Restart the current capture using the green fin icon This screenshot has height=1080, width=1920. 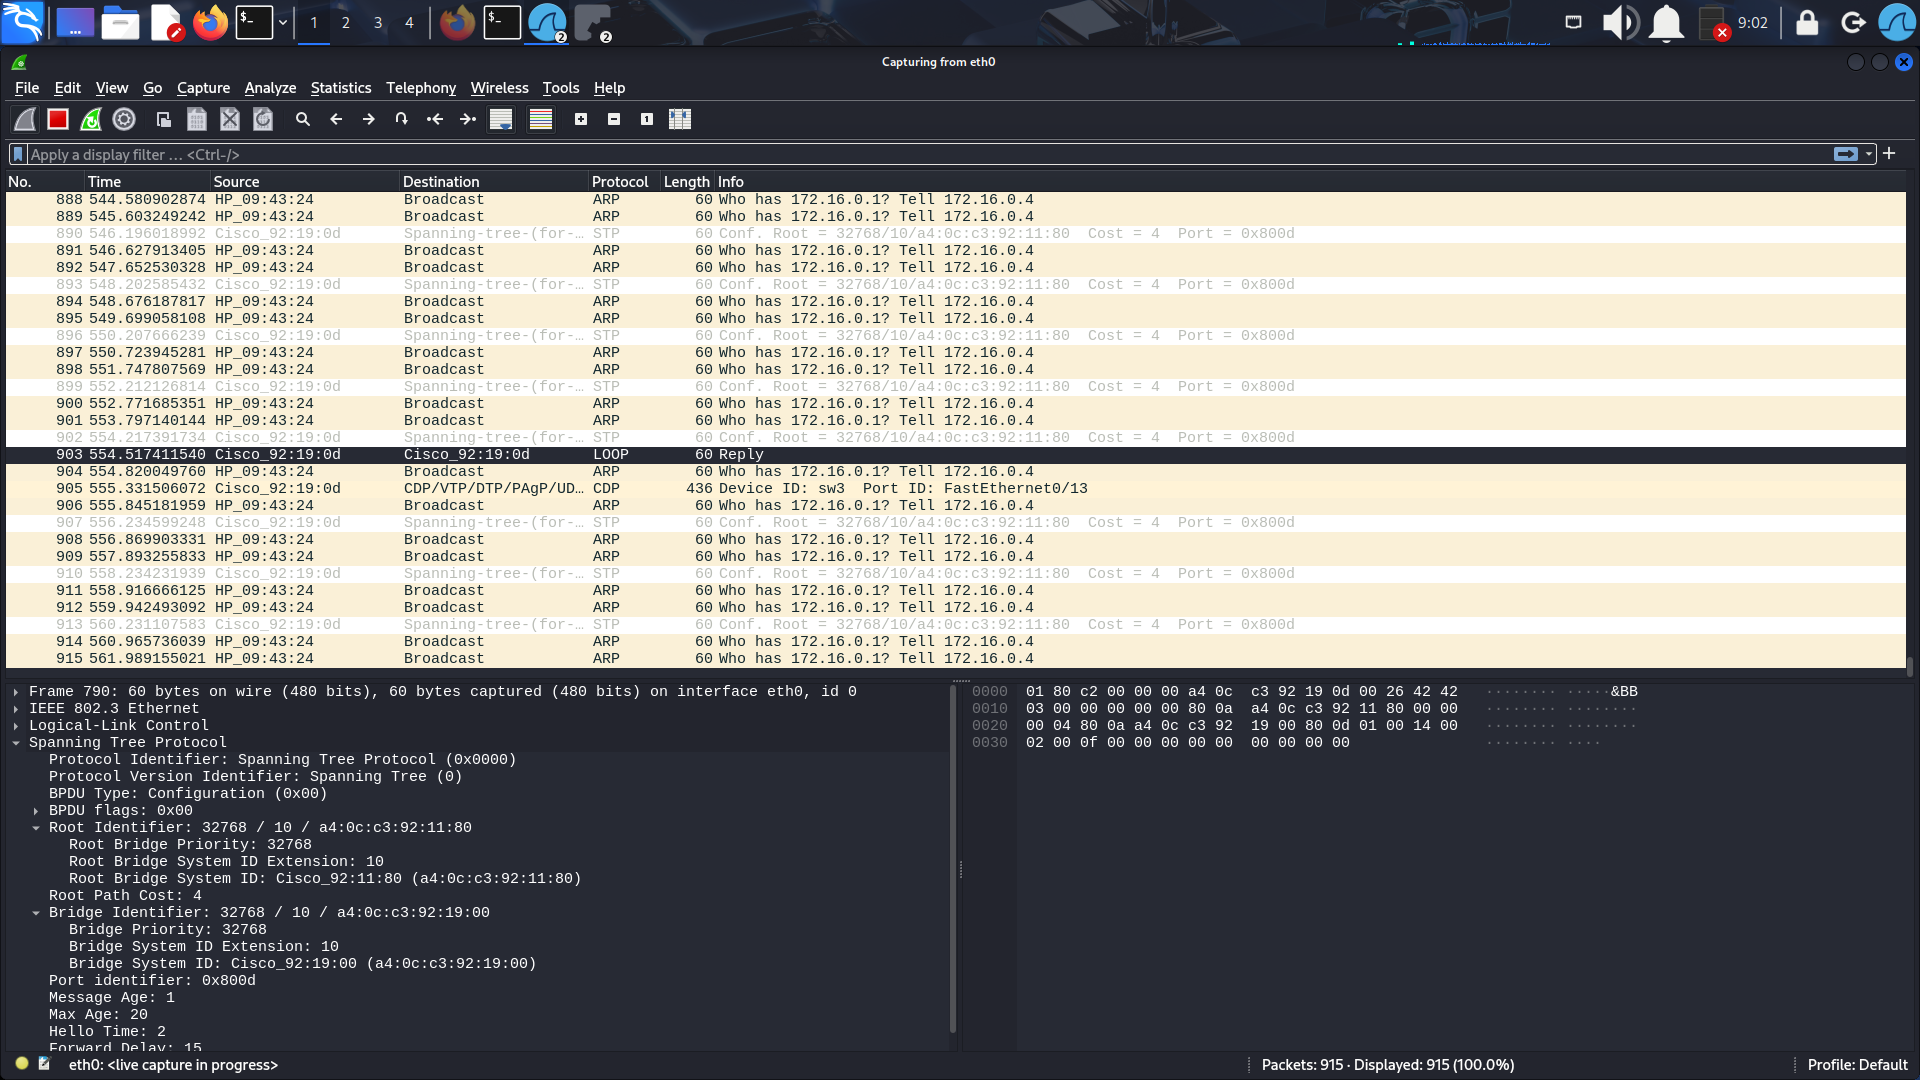(x=91, y=119)
